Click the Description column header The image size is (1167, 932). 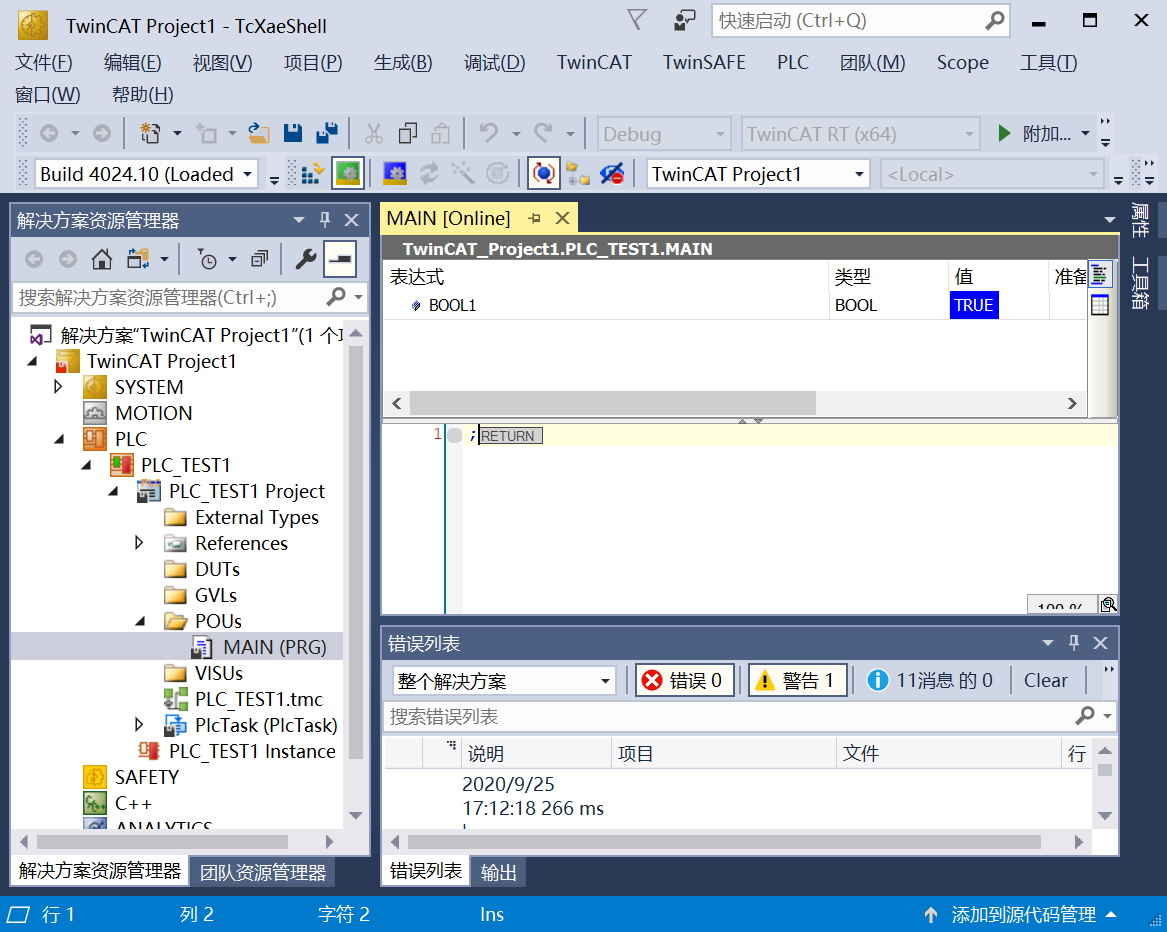[x=536, y=753]
